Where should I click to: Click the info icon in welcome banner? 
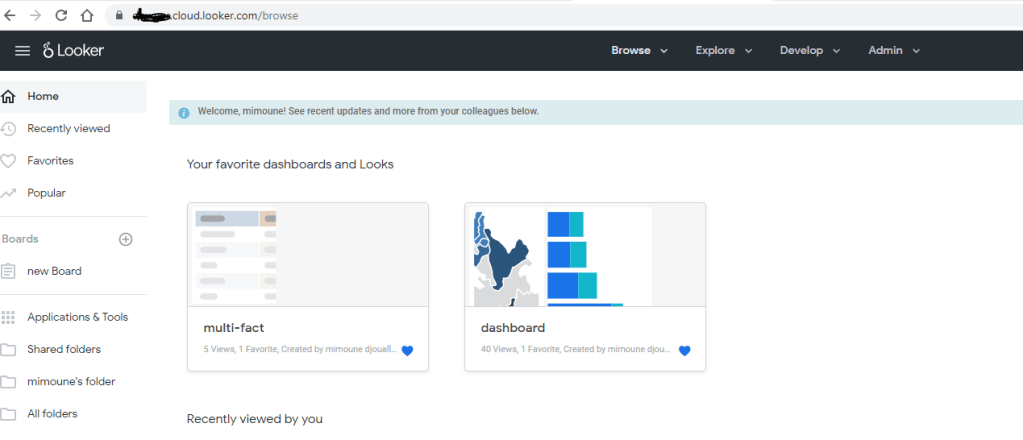tap(184, 112)
